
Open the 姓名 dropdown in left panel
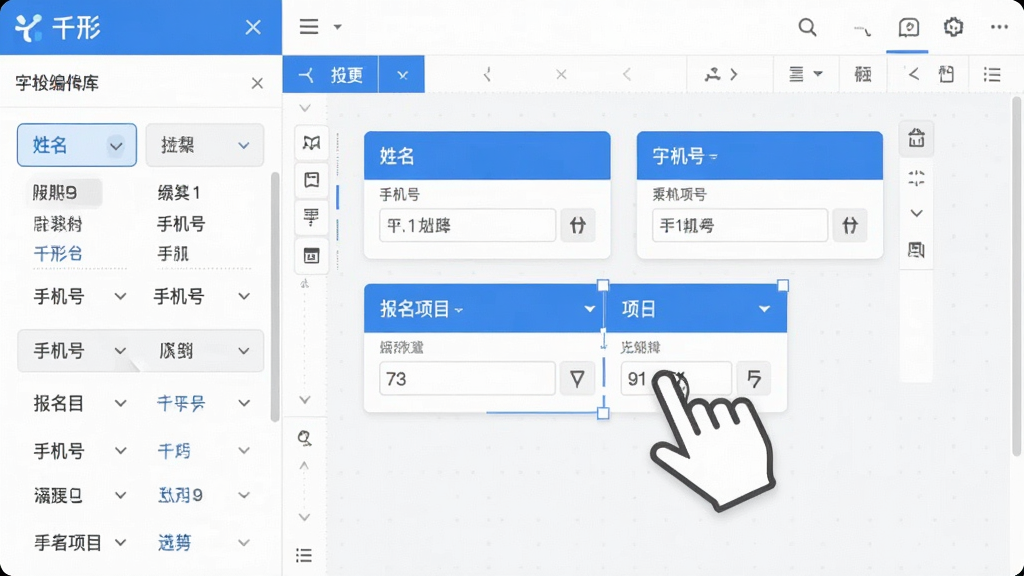point(77,145)
